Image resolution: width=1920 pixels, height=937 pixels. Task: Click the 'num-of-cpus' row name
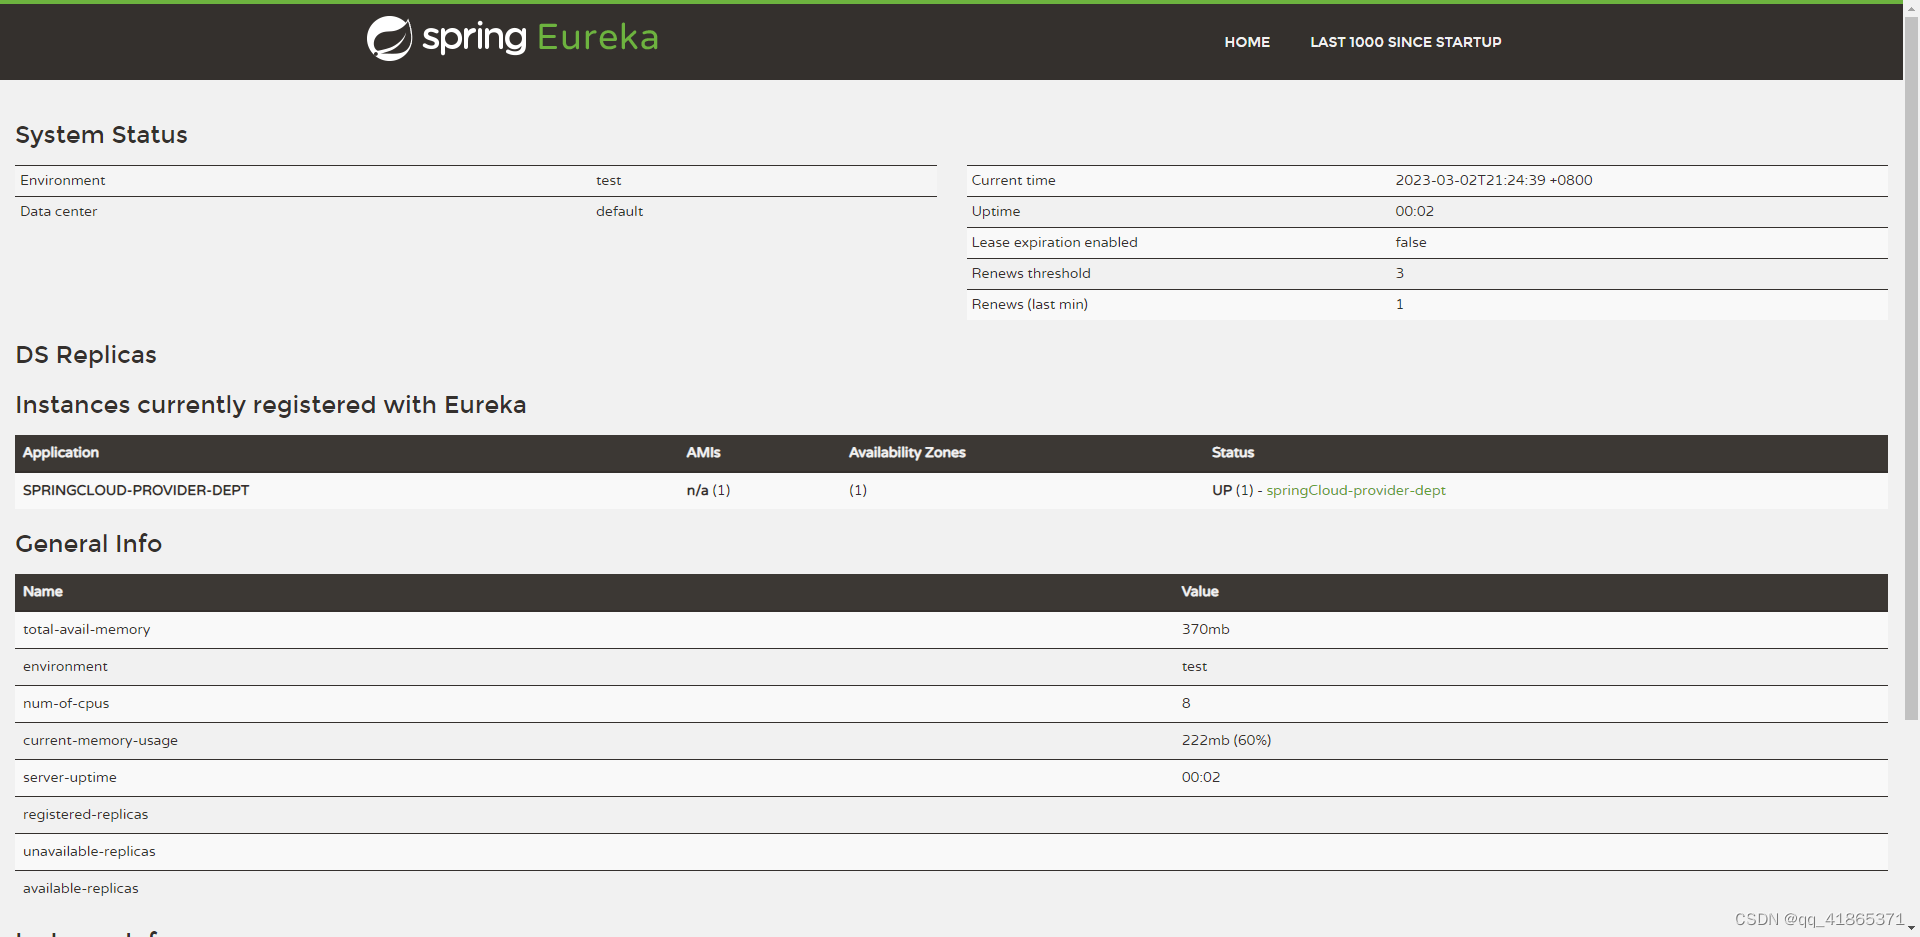coord(66,703)
